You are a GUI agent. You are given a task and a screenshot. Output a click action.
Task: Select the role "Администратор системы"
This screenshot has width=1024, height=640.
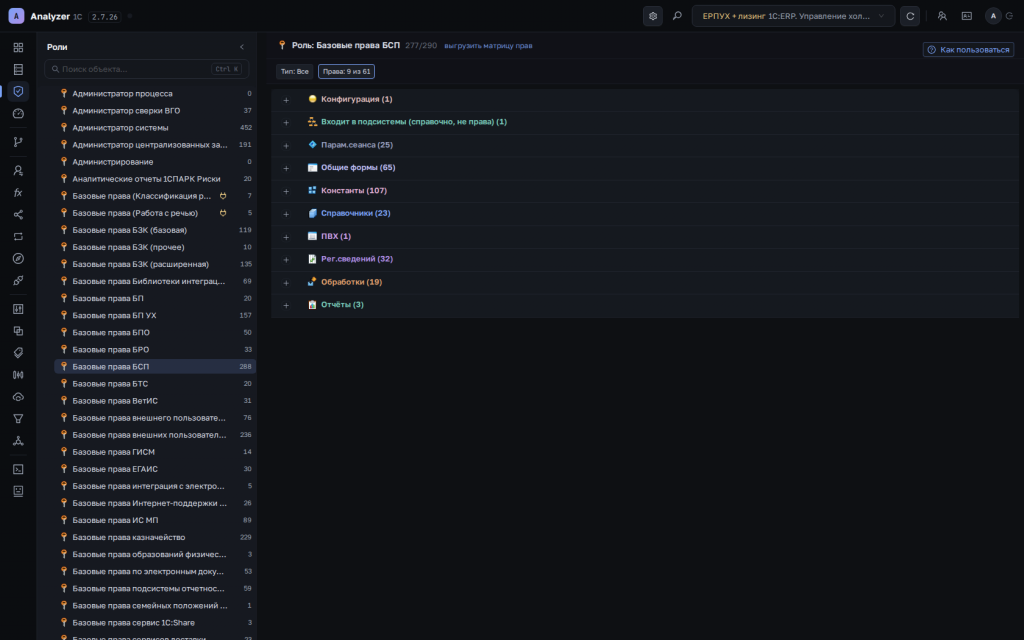(x=155, y=127)
